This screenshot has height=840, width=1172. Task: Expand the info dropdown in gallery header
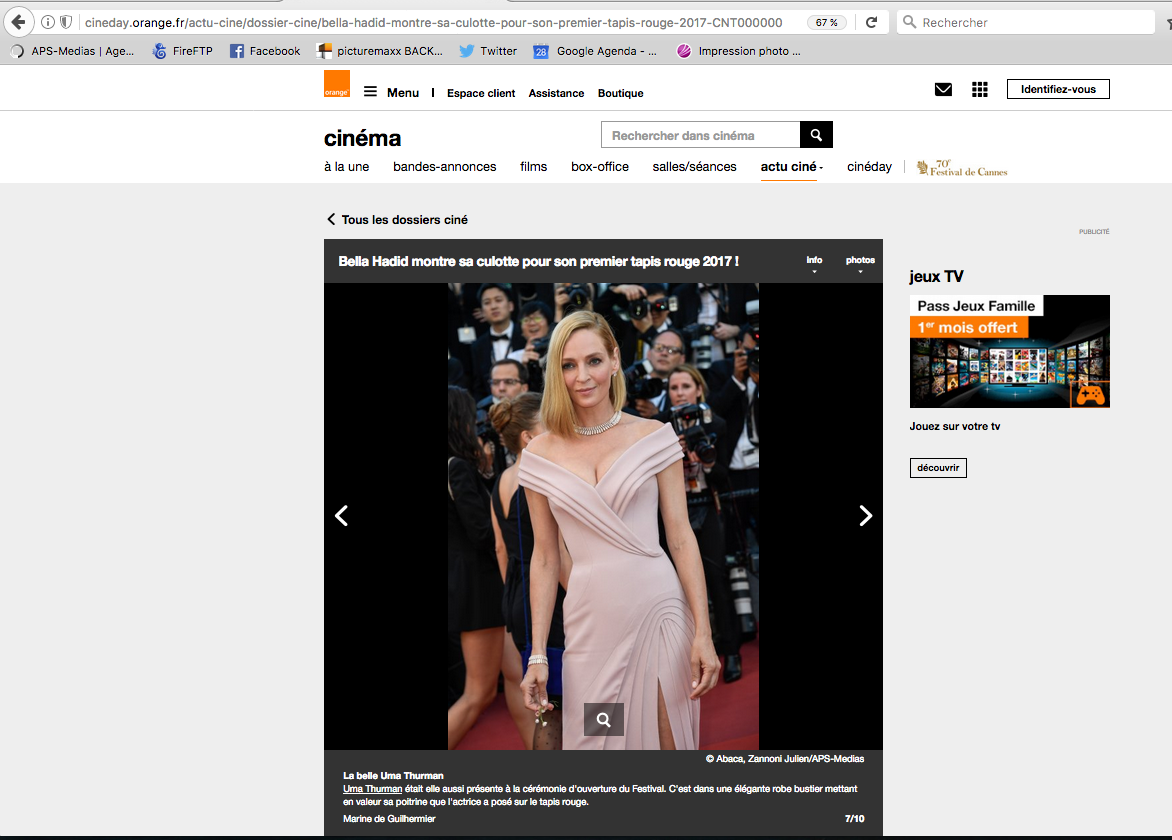point(814,264)
